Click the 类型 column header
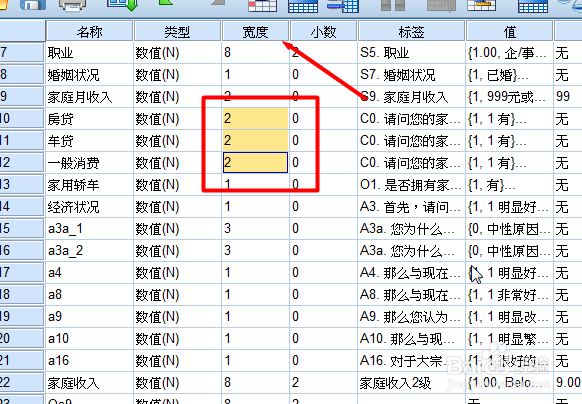This screenshot has height=404, width=582. 177,32
